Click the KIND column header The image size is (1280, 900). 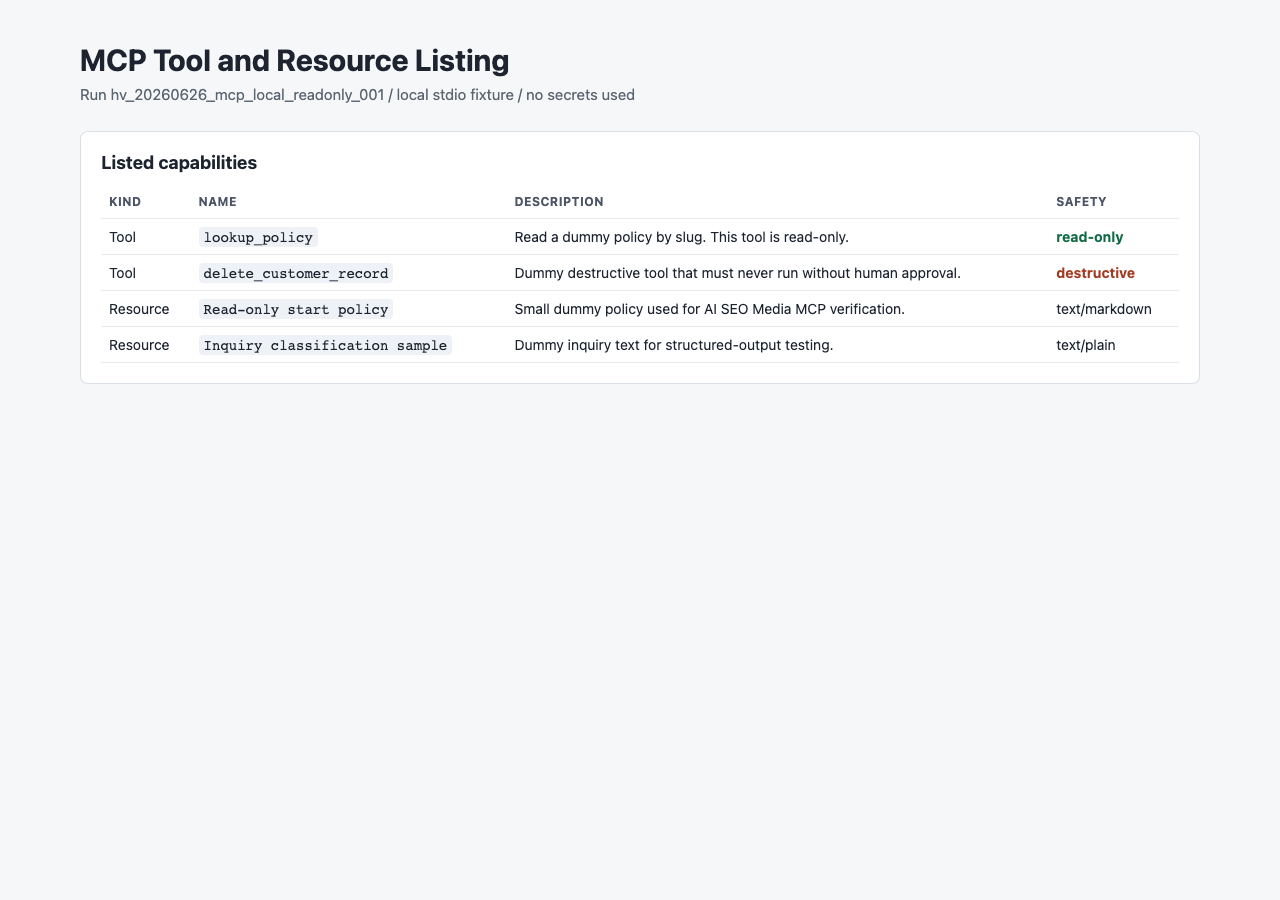click(x=125, y=202)
